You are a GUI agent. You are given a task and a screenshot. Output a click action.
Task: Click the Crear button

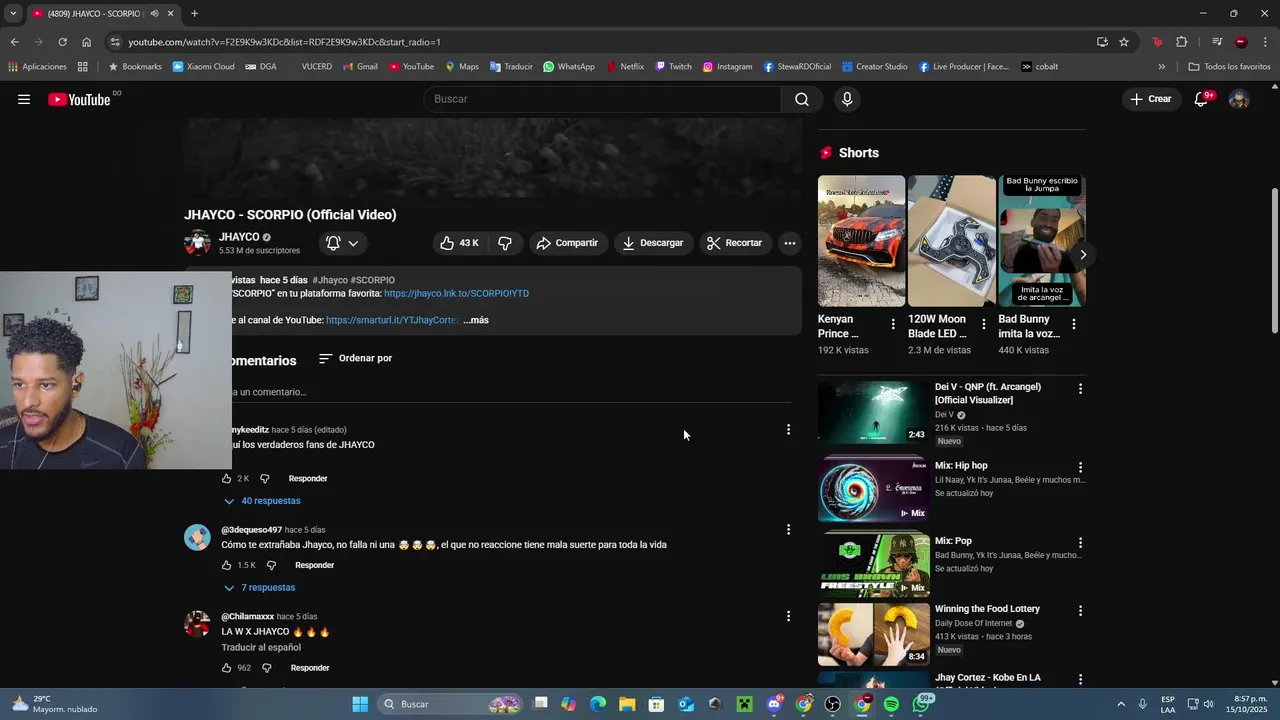pos(1151,99)
